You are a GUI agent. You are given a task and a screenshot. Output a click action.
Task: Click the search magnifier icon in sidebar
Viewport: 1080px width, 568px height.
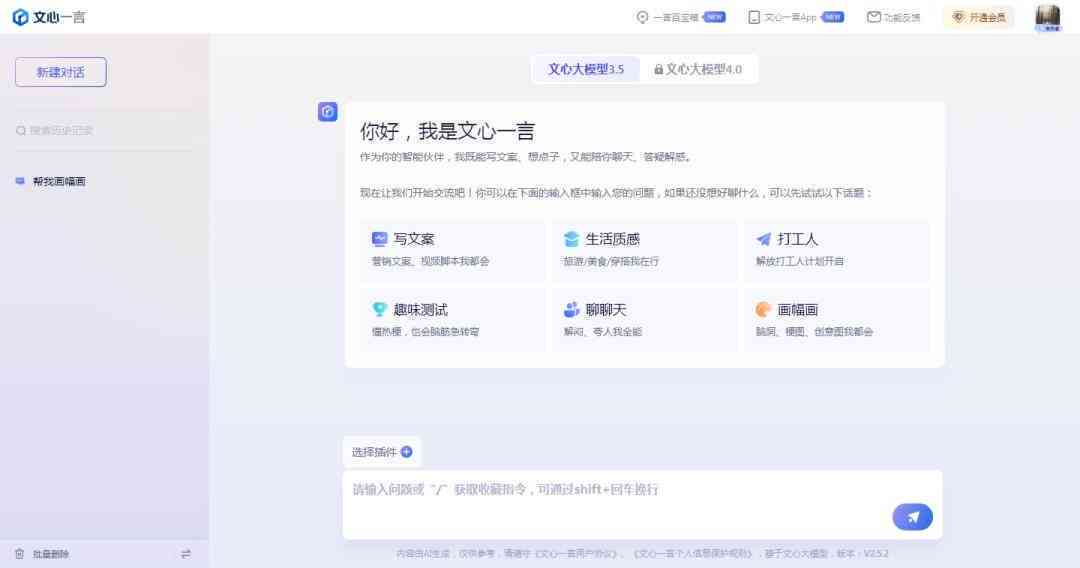coord(21,131)
